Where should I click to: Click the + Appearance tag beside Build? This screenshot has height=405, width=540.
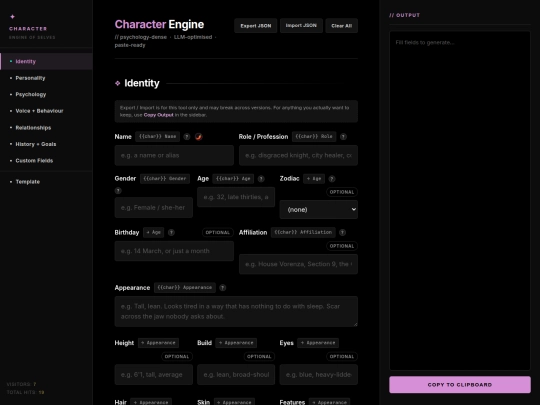(x=236, y=343)
